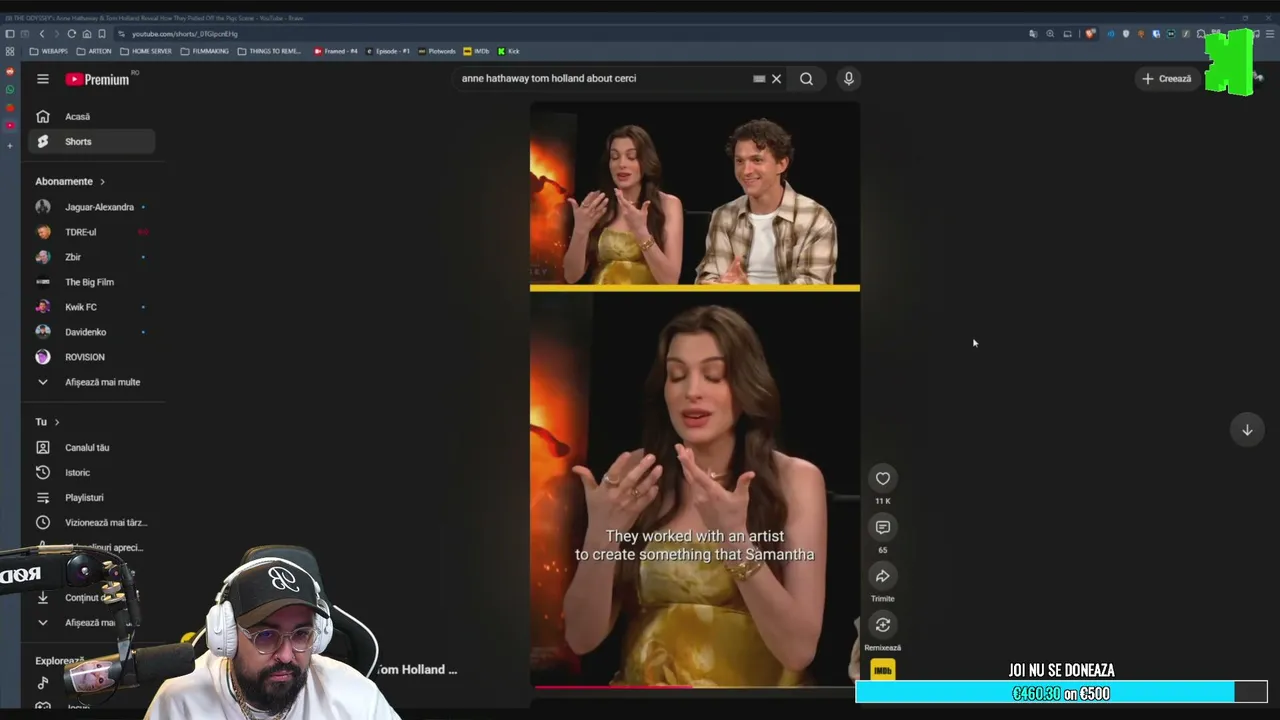Open the apps grid icon in bookmarks bar

coord(10,51)
